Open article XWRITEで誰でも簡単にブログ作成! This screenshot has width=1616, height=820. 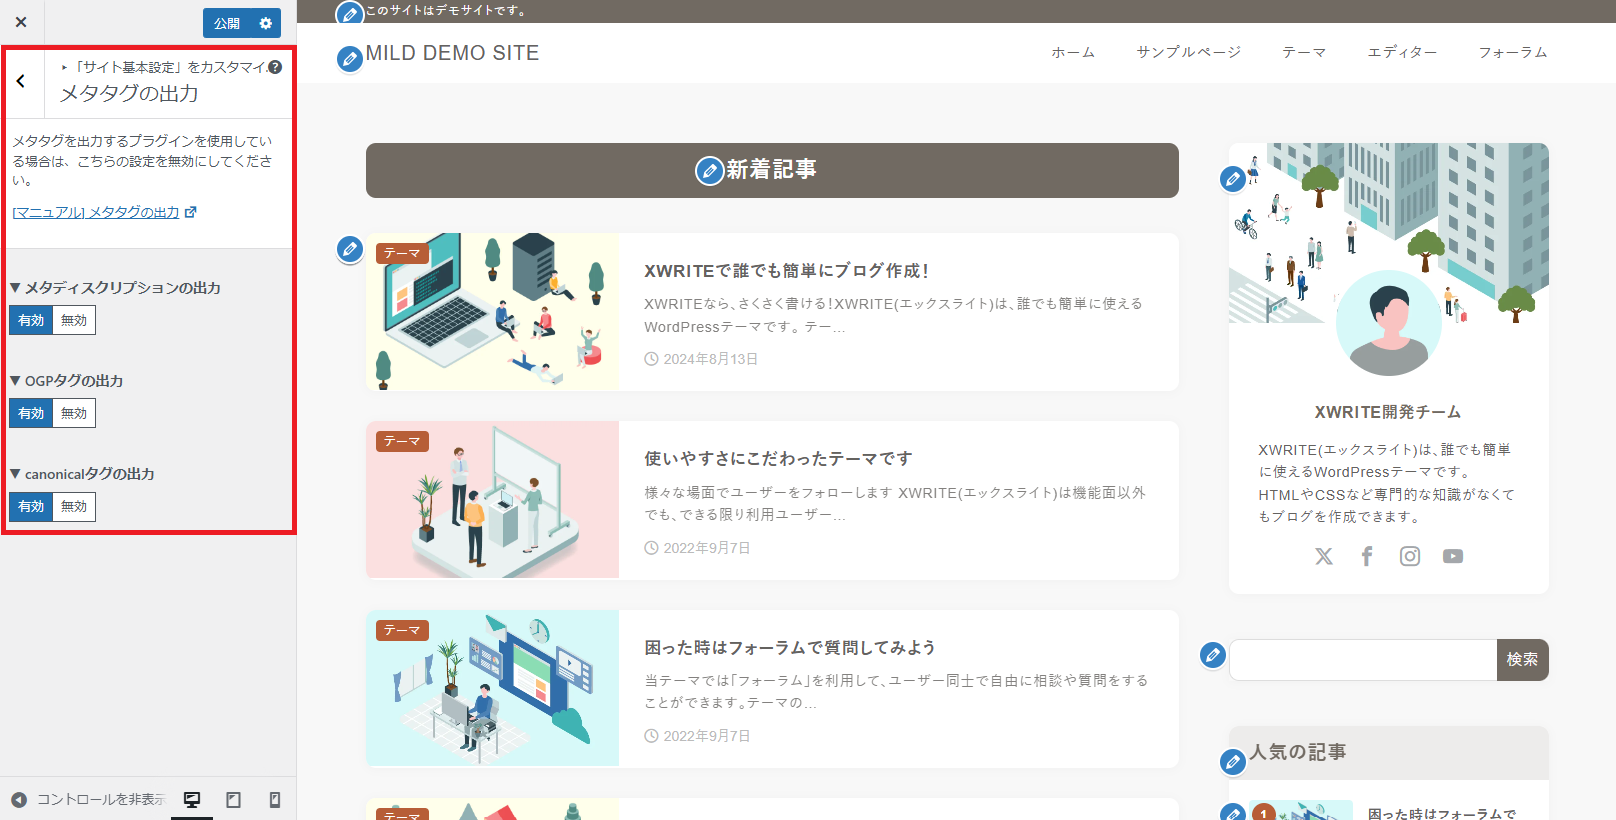click(787, 271)
